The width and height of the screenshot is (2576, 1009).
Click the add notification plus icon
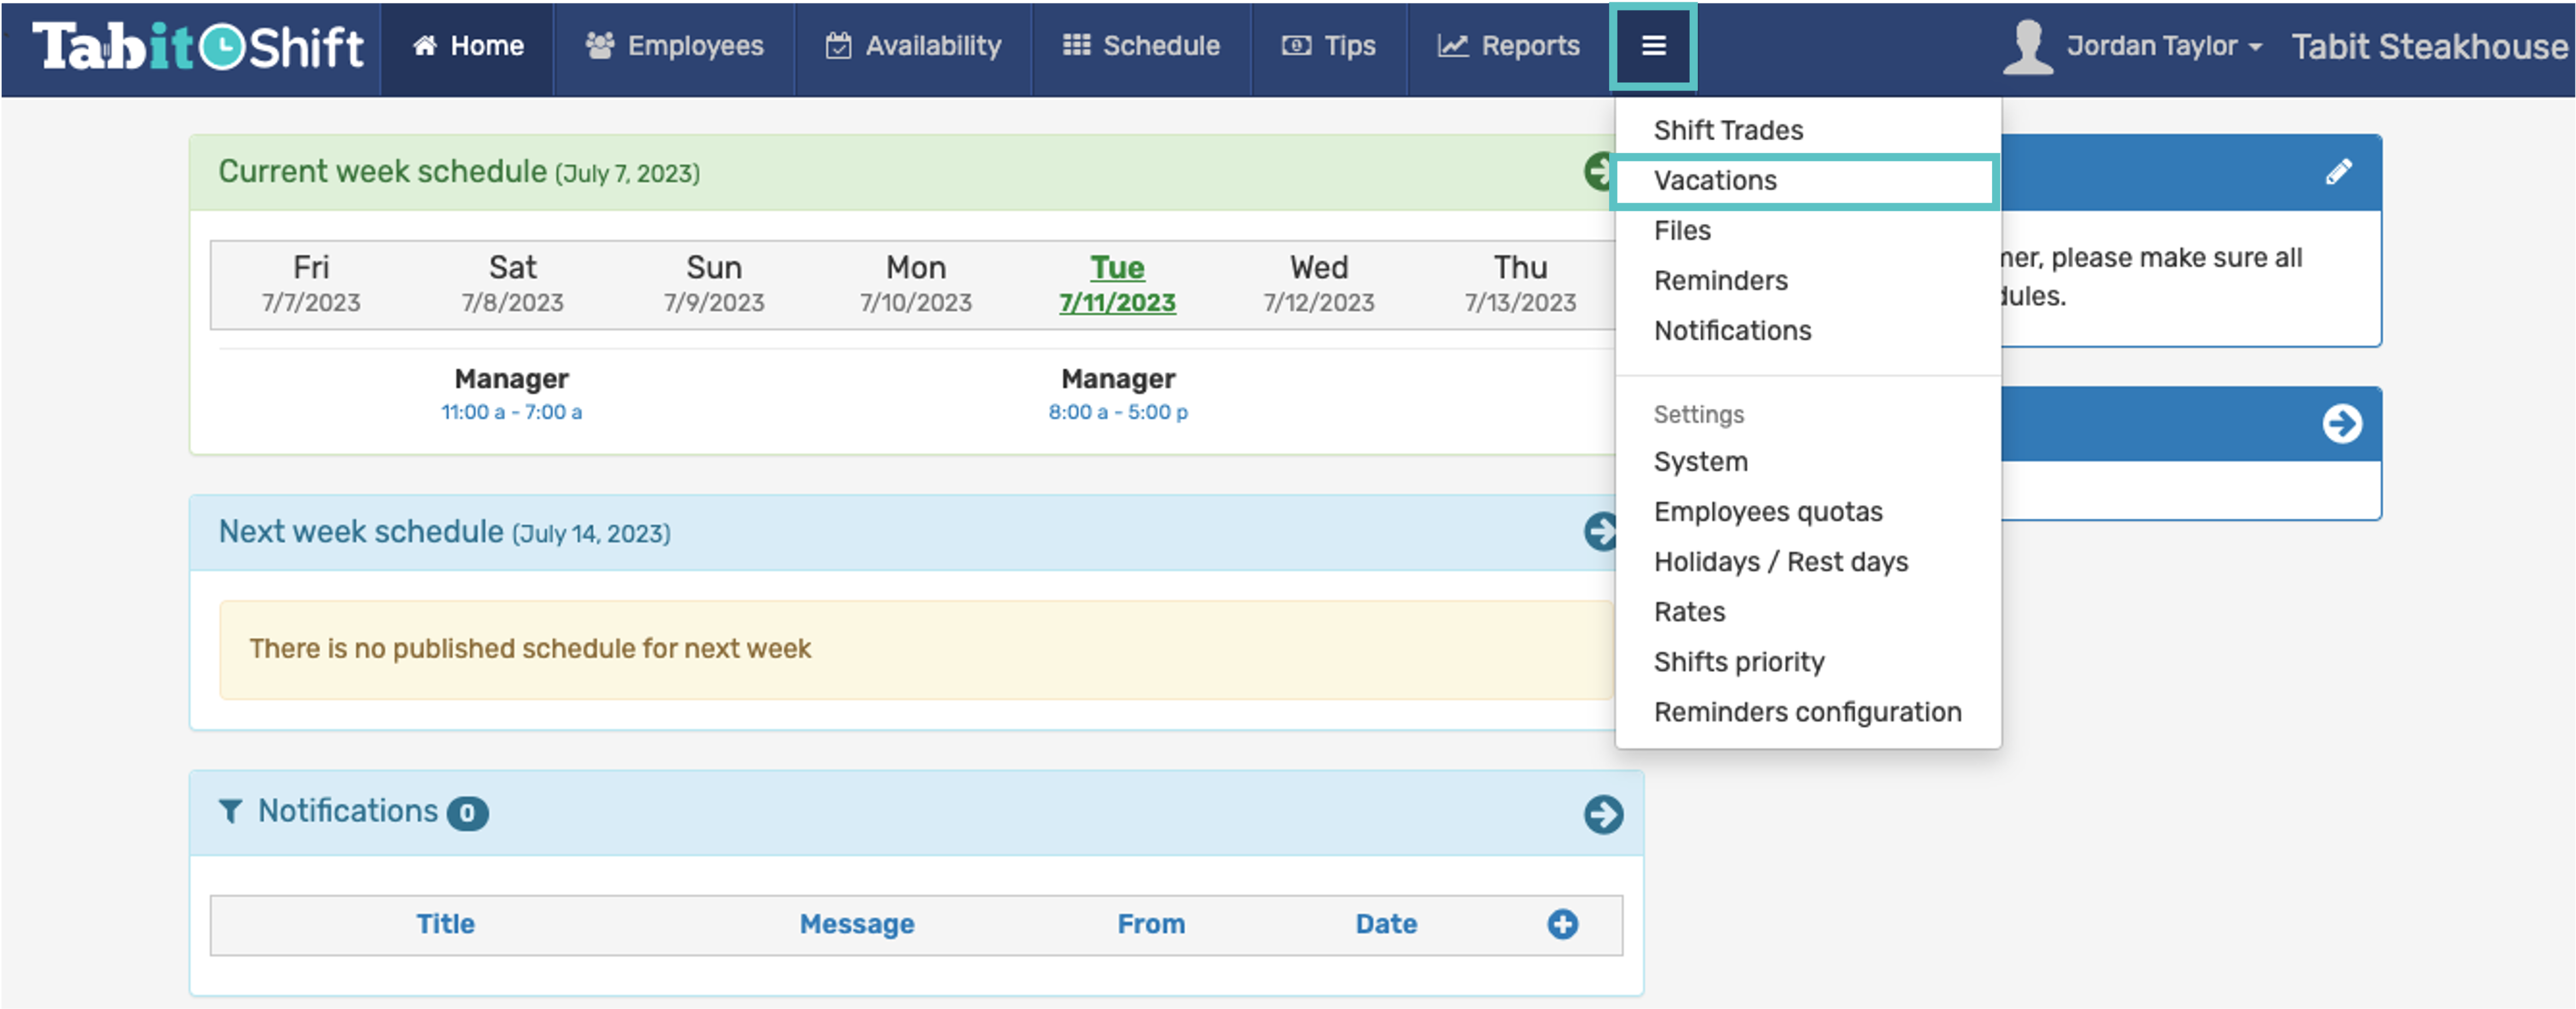point(1562,923)
